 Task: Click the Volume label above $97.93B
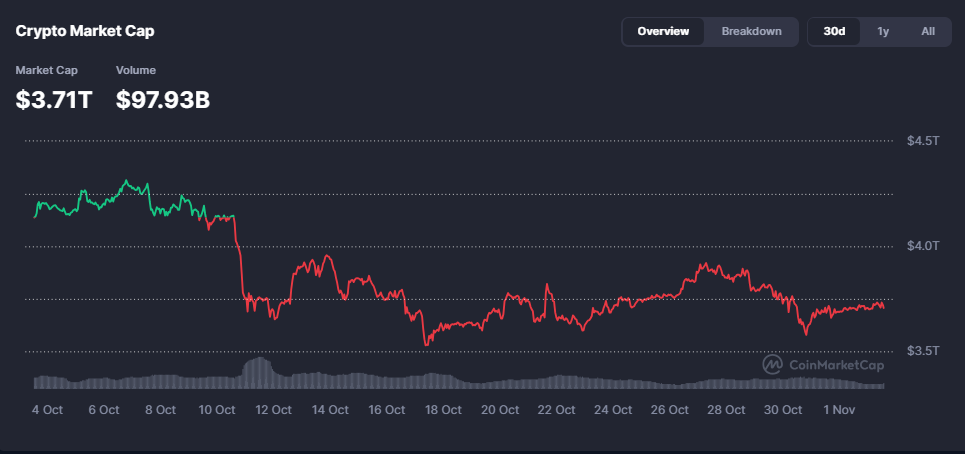coord(136,70)
